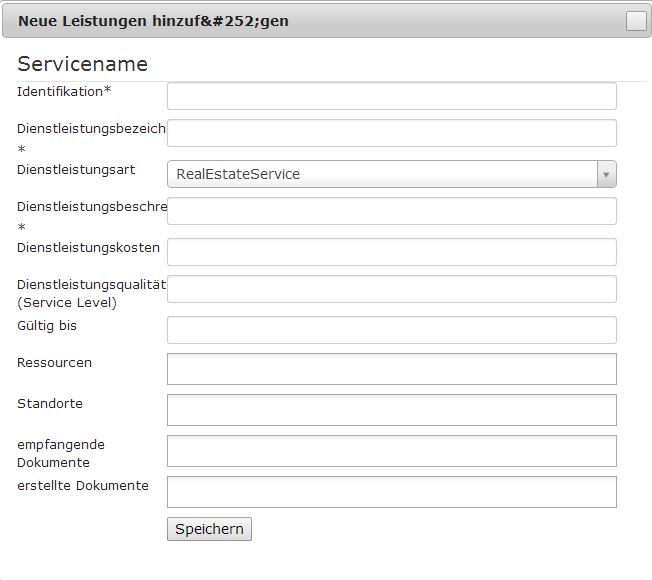Click the Identifikation label
The height and width of the screenshot is (580, 652).
pyautogui.click(x=64, y=91)
